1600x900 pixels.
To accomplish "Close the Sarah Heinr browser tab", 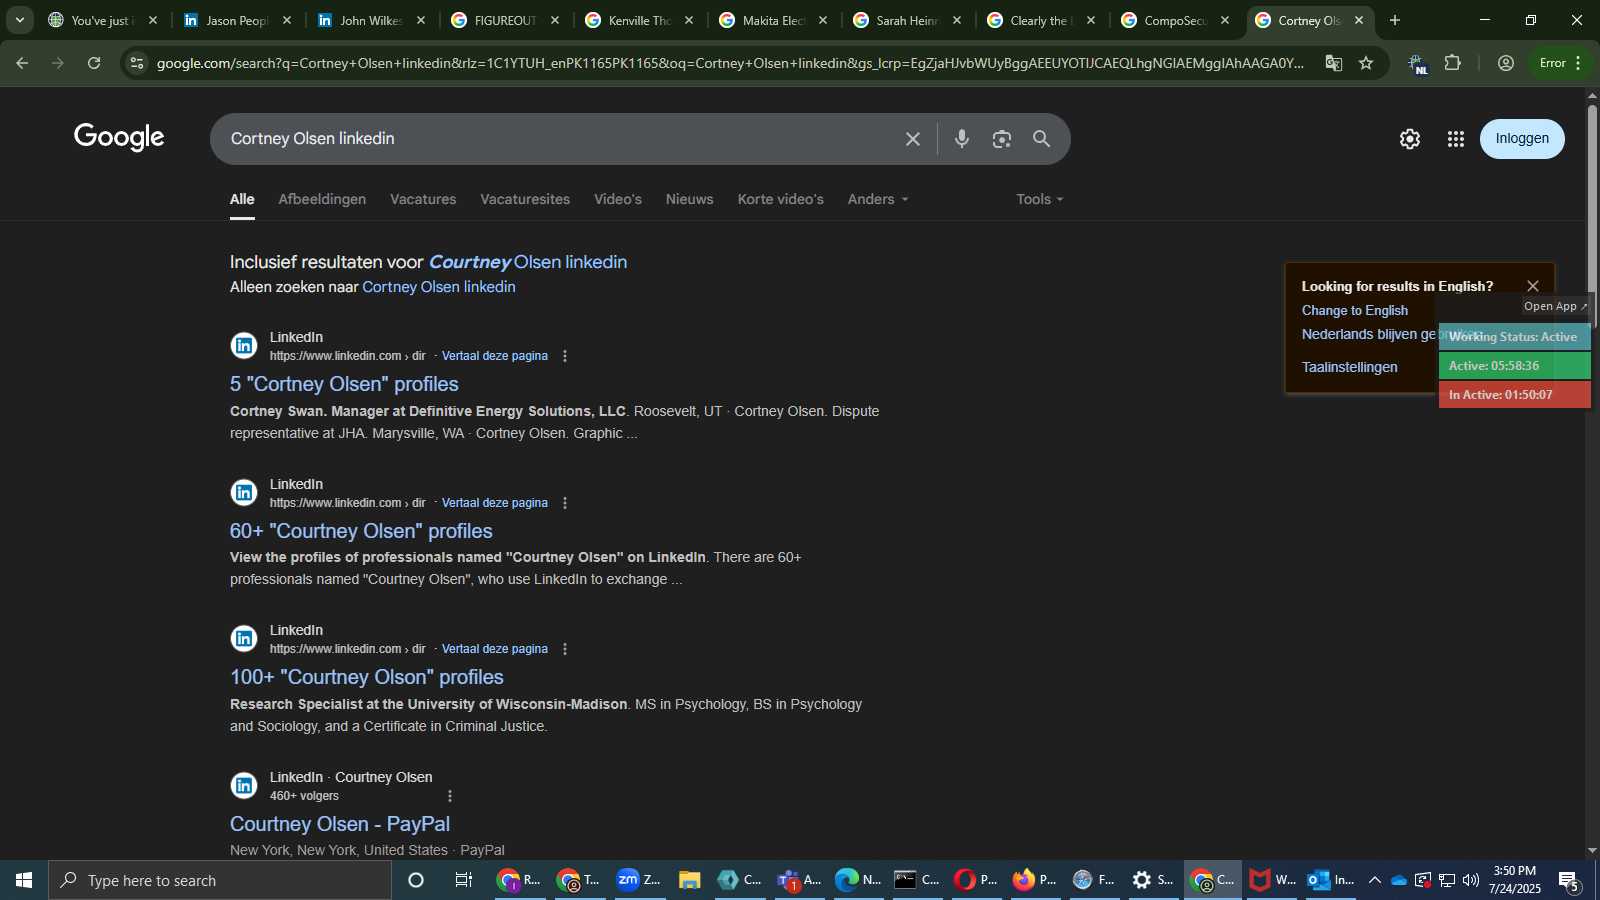I will click(957, 20).
